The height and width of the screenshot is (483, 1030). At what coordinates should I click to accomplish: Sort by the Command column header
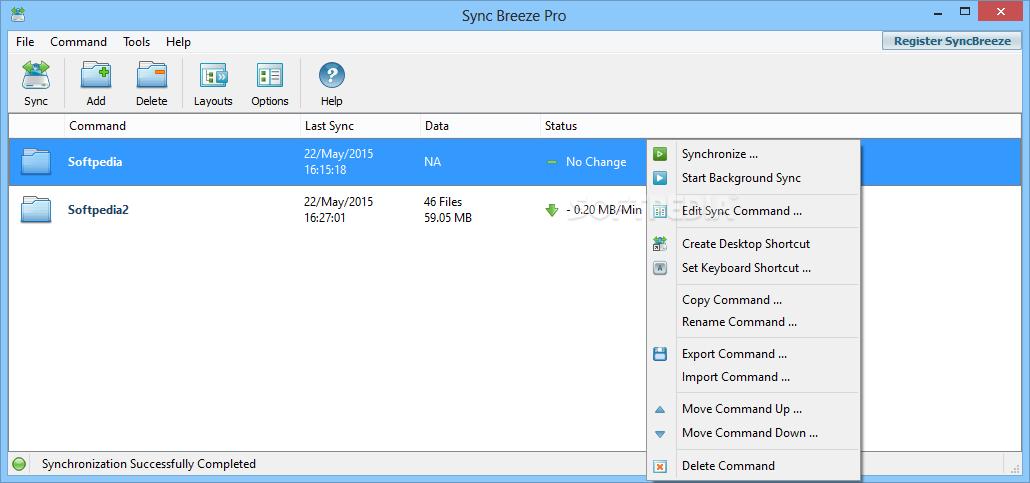183,126
